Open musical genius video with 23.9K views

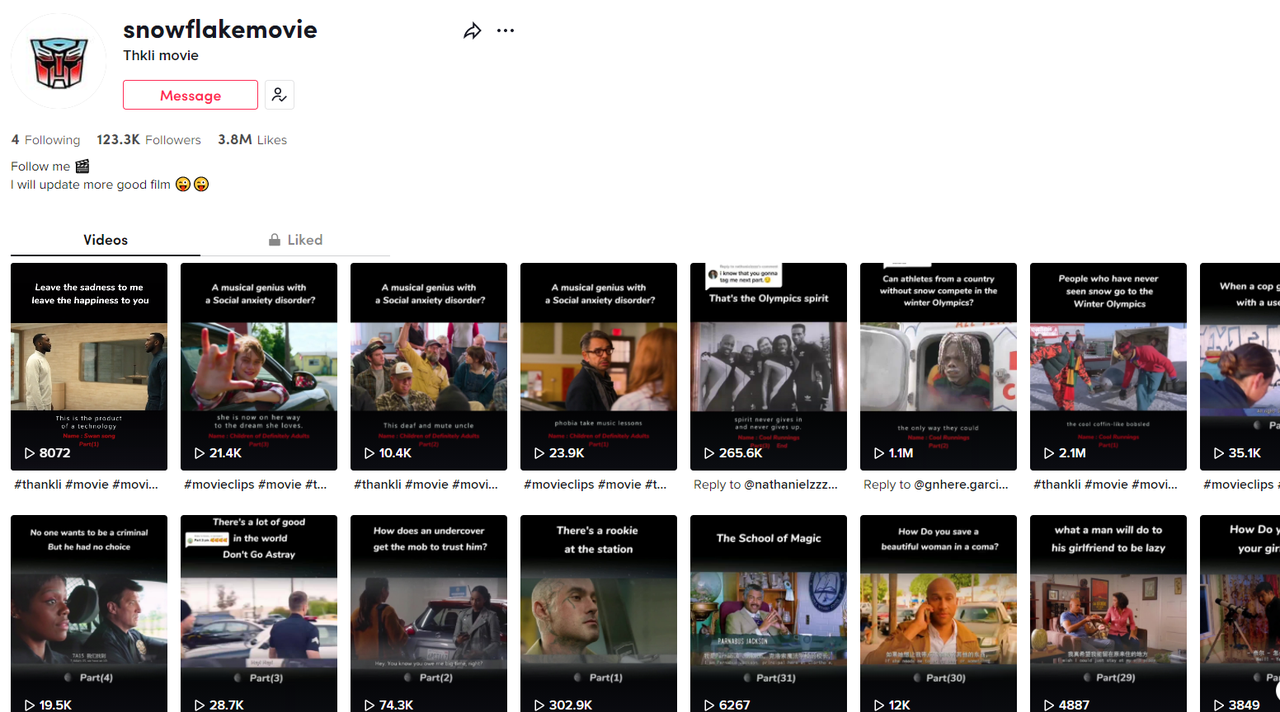pos(599,366)
